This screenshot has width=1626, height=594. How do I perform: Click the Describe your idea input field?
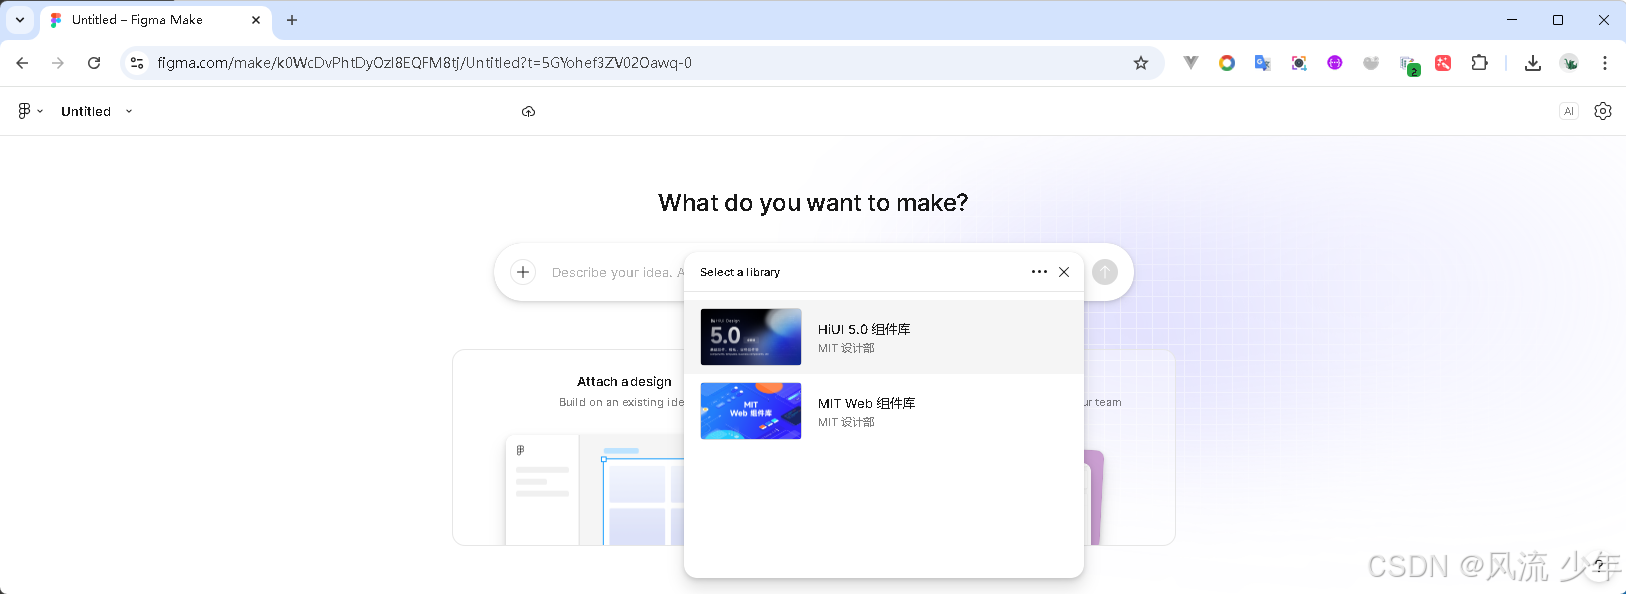[618, 272]
